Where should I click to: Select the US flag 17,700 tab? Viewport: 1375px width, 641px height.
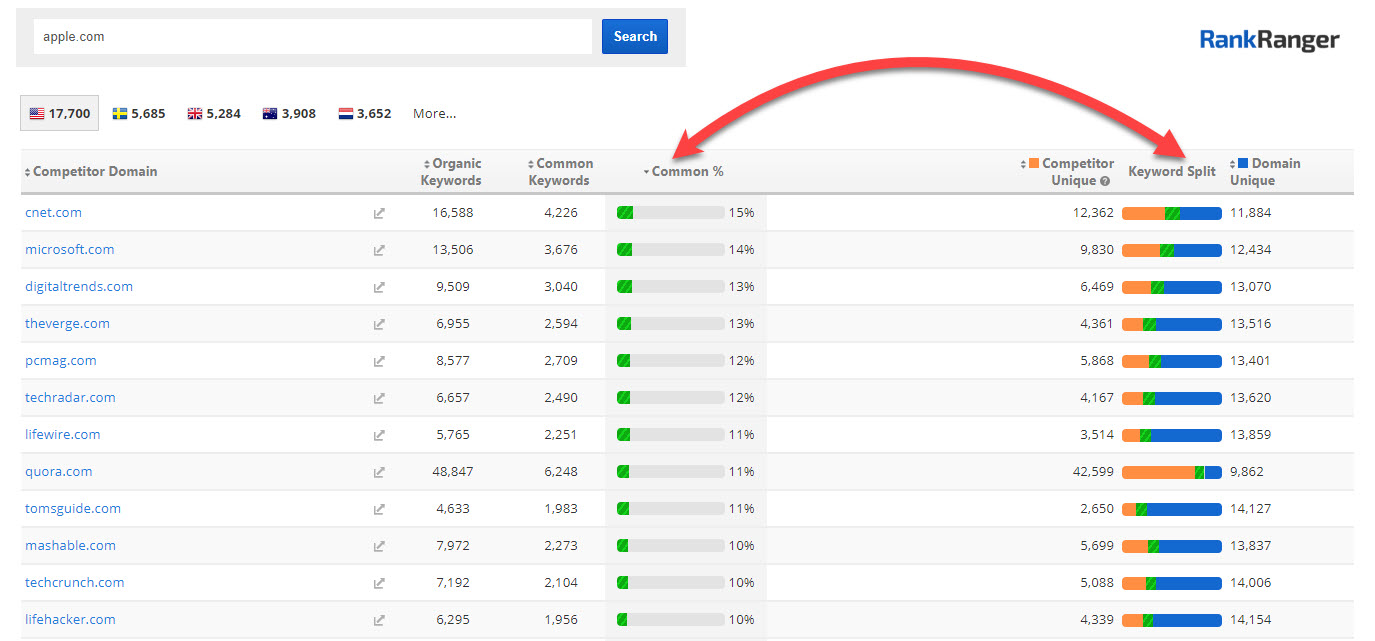(x=59, y=114)
